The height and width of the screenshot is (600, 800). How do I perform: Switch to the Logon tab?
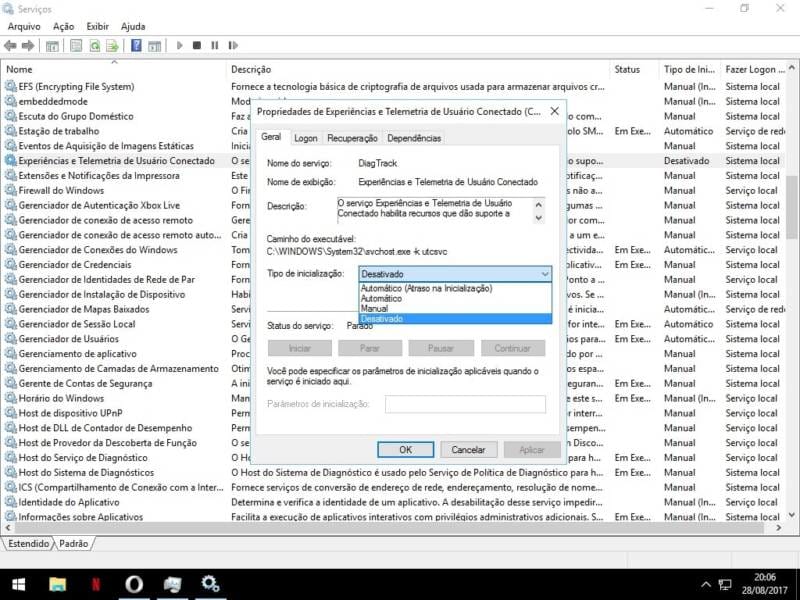[x=306, y=138]
